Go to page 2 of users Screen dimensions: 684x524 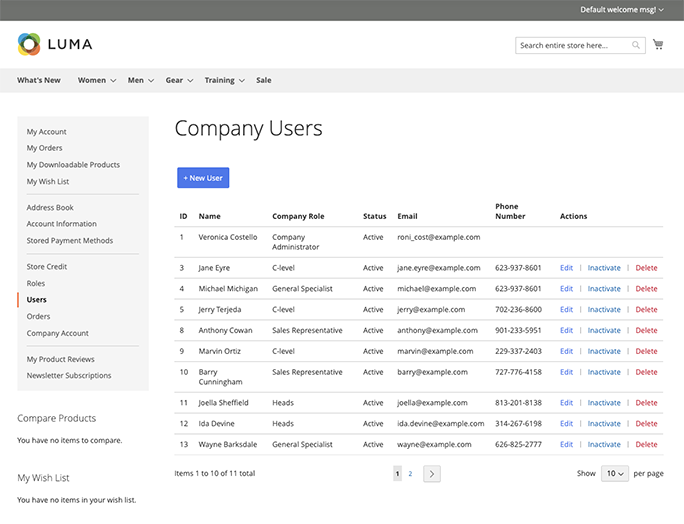[410, 474]
